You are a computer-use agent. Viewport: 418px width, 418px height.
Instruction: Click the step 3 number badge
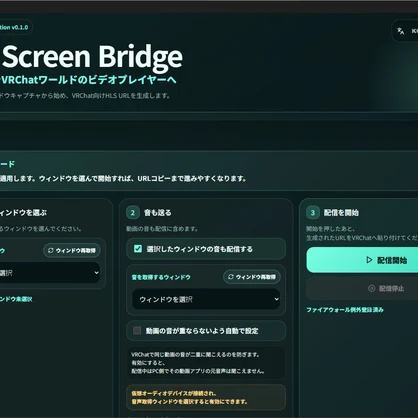click(313, 213)
